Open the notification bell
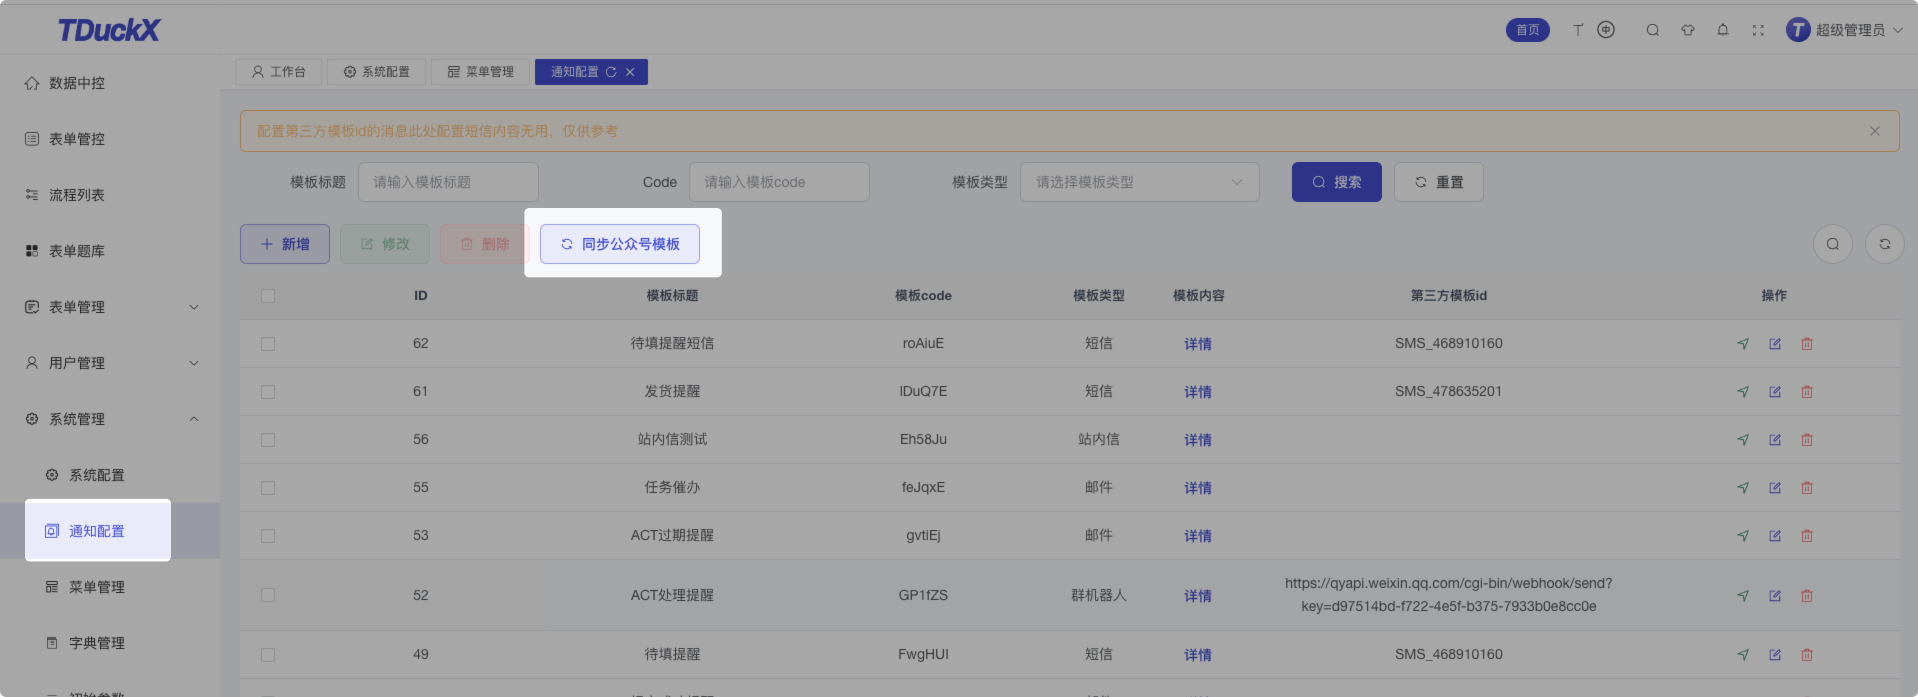This screenshot has width=1918, height=697. click(x=1723, y=30)
